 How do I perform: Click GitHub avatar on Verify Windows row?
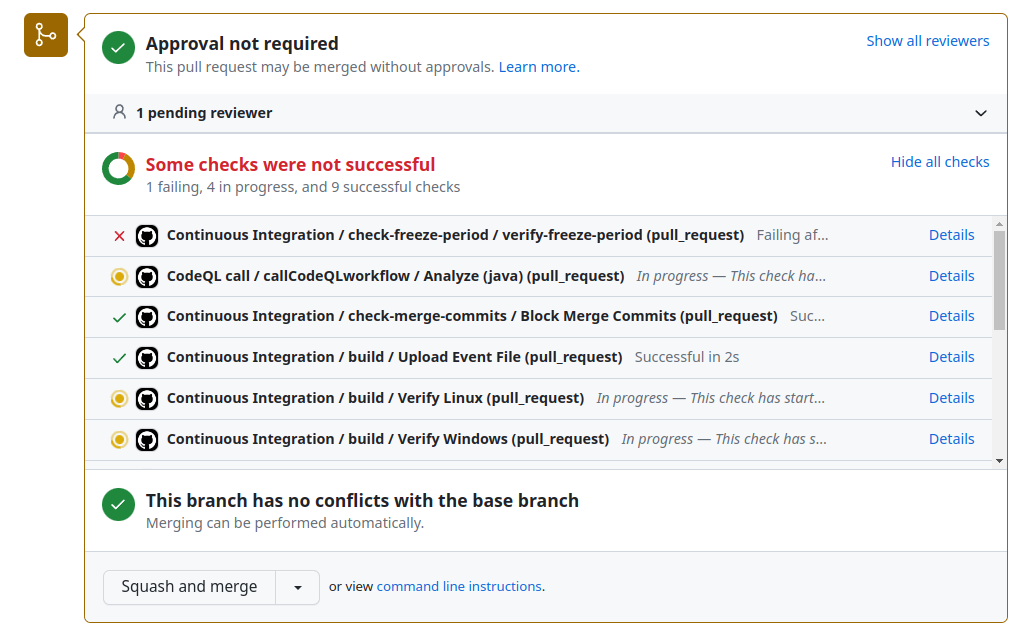pos(147,440)
